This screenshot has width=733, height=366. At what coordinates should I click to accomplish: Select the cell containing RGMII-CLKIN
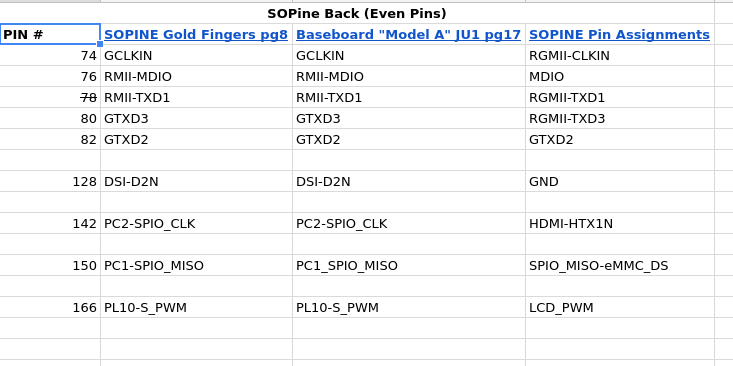(x=620, y=56)
